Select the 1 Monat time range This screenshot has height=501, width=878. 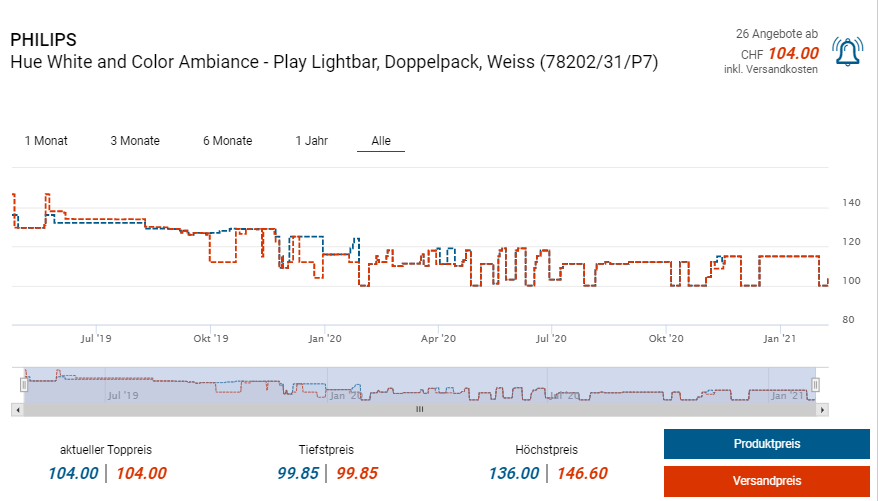pos(46,141)
